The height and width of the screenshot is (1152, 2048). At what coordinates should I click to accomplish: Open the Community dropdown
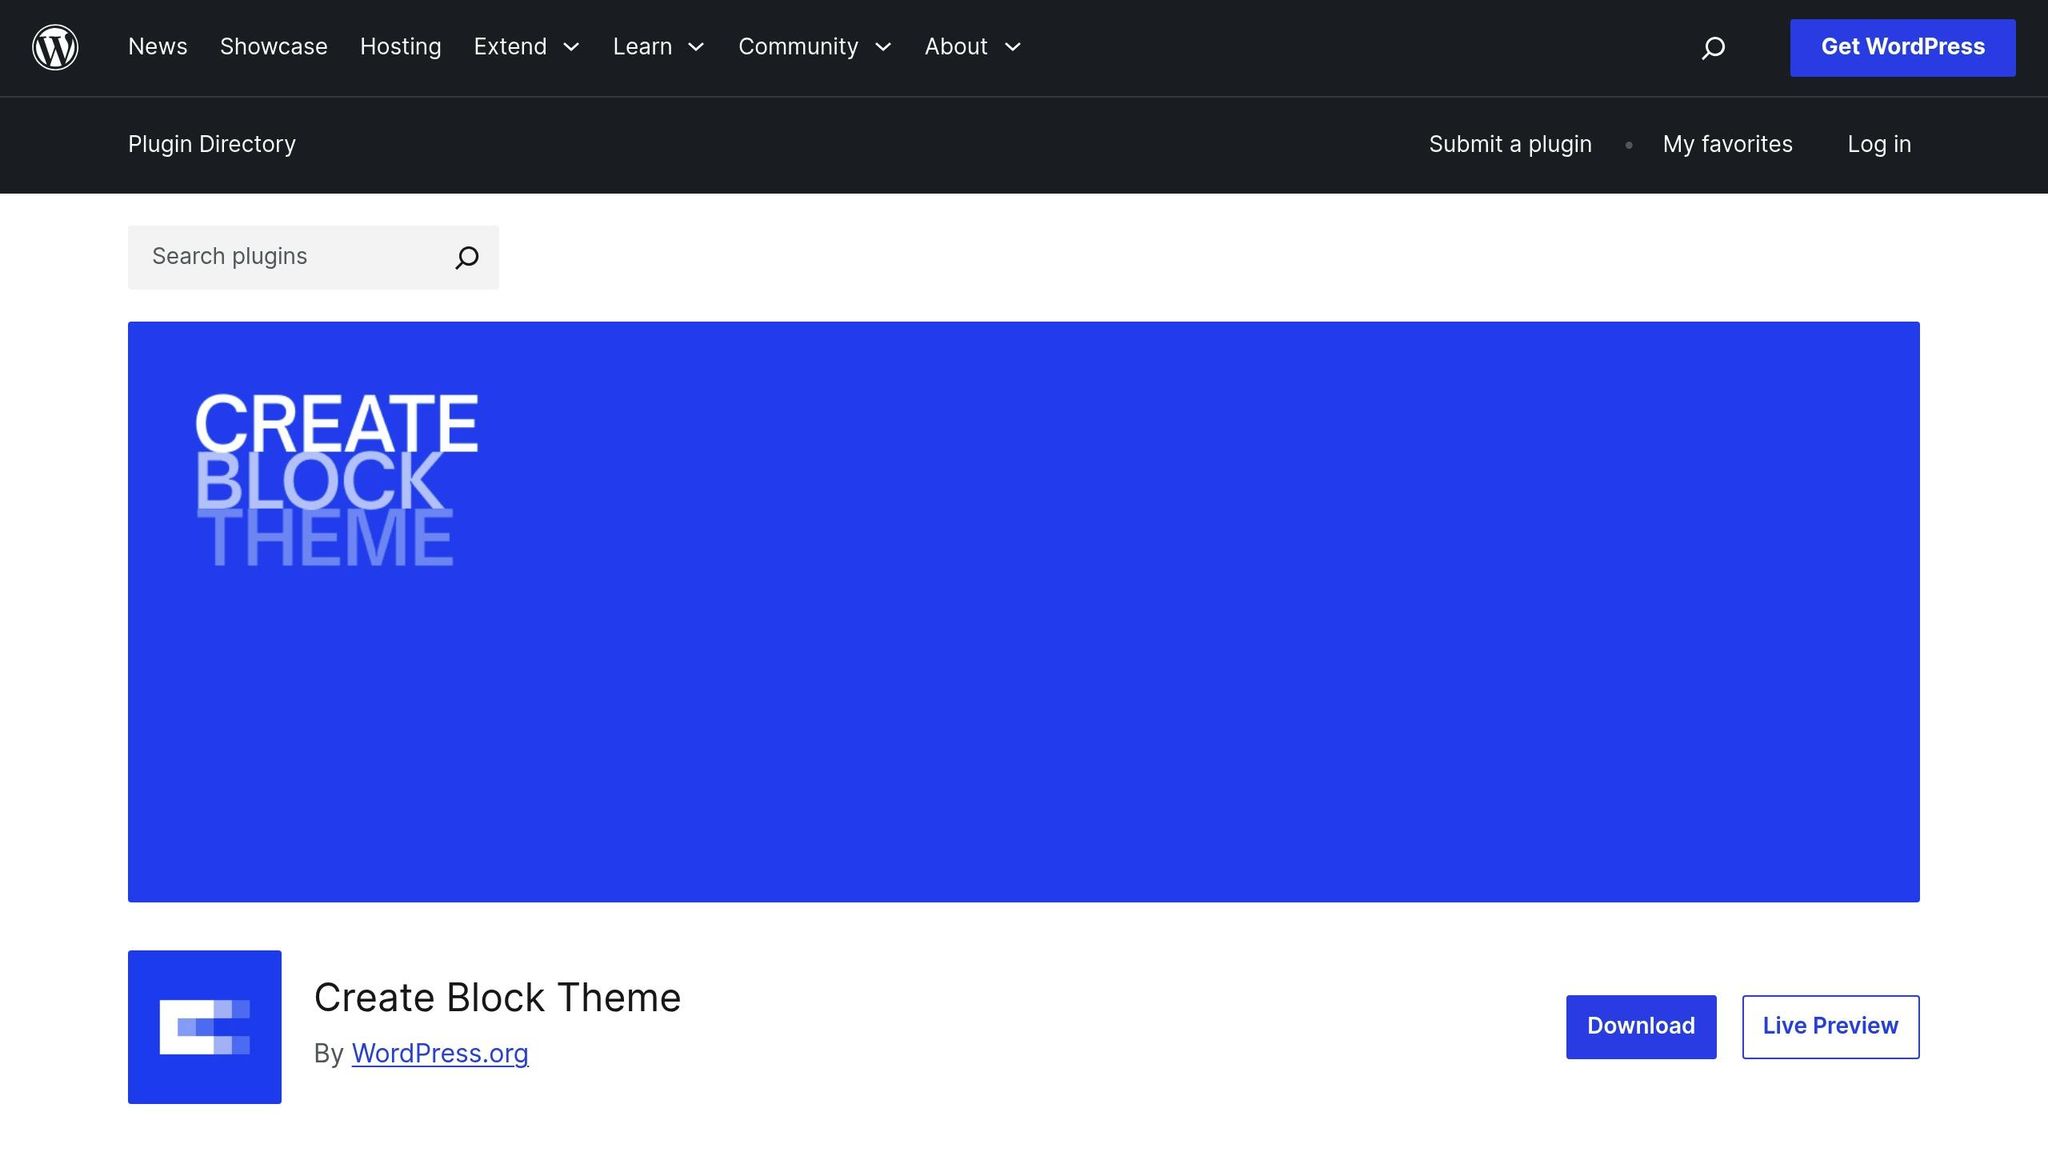pos(883,47)
